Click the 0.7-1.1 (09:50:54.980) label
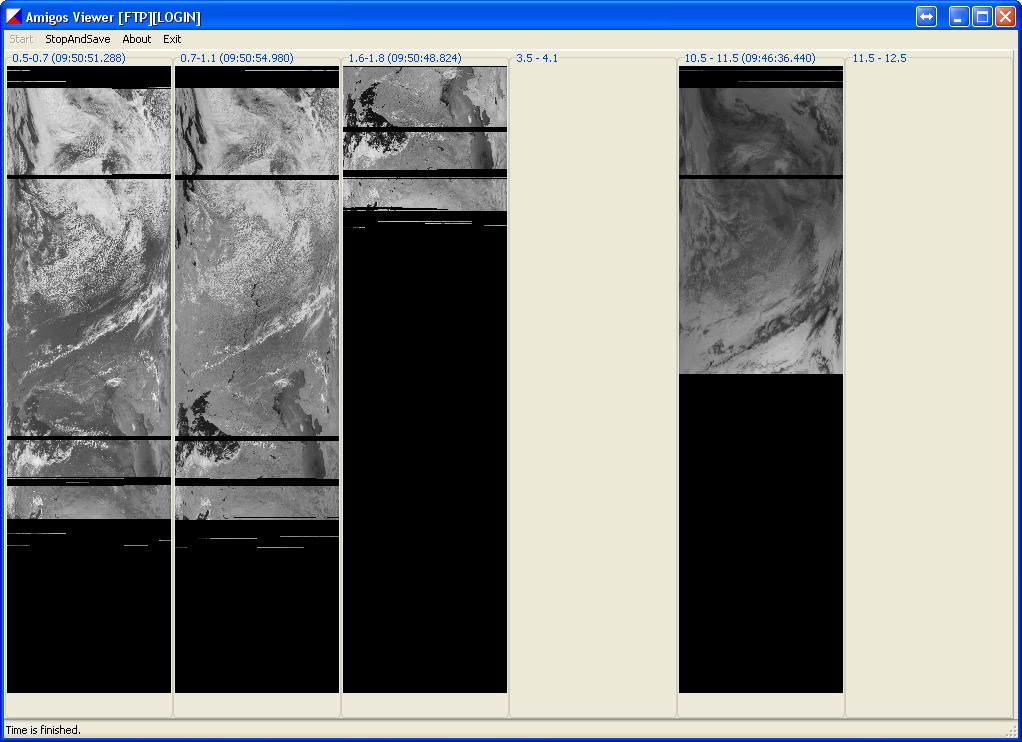 point(237,58)
